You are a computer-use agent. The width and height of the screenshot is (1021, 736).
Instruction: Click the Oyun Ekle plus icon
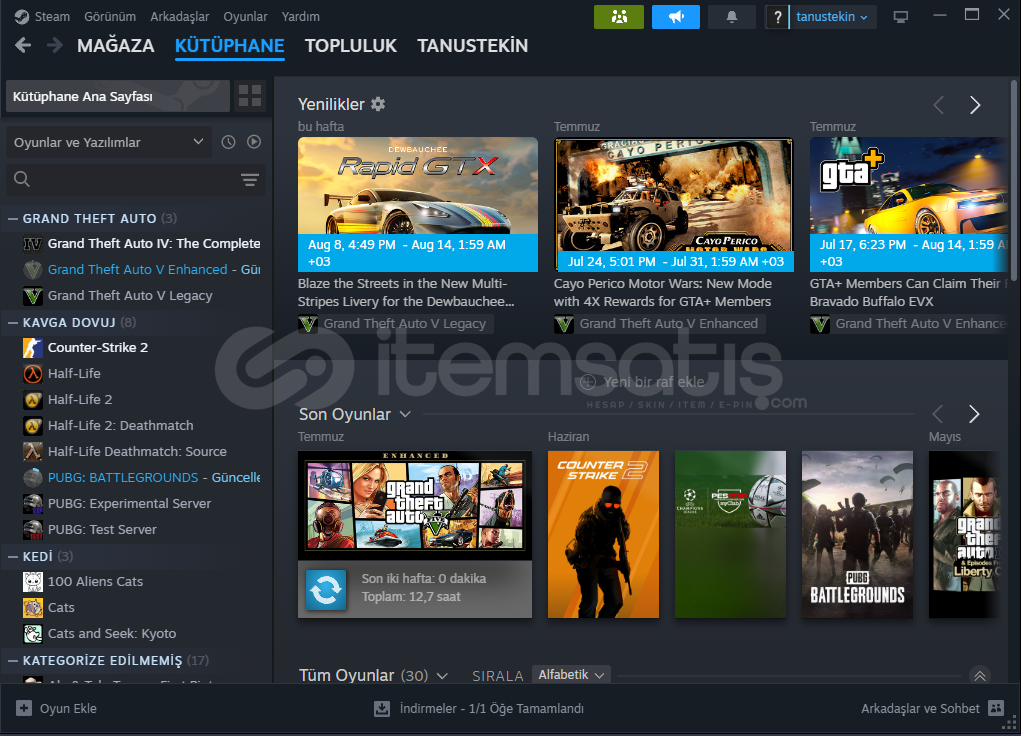[x=23, y=708]
